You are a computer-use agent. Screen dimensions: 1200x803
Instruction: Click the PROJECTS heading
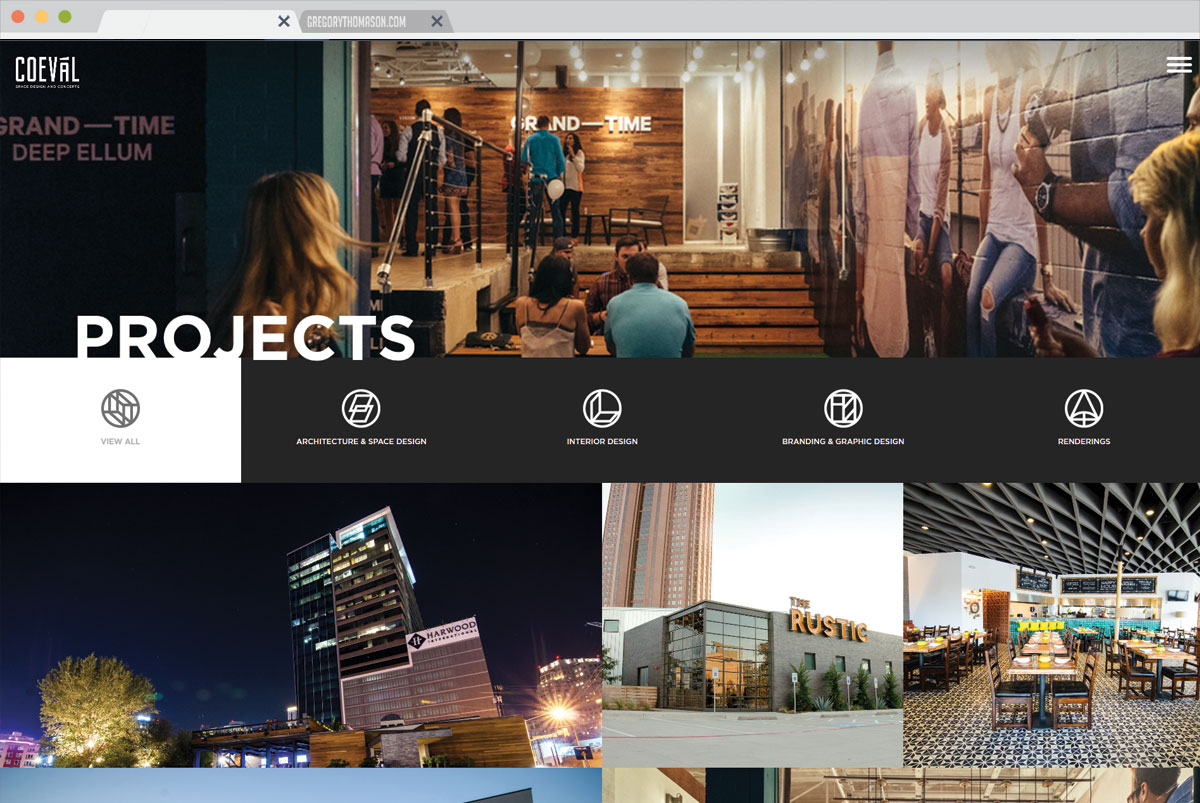tap(245, 337)
